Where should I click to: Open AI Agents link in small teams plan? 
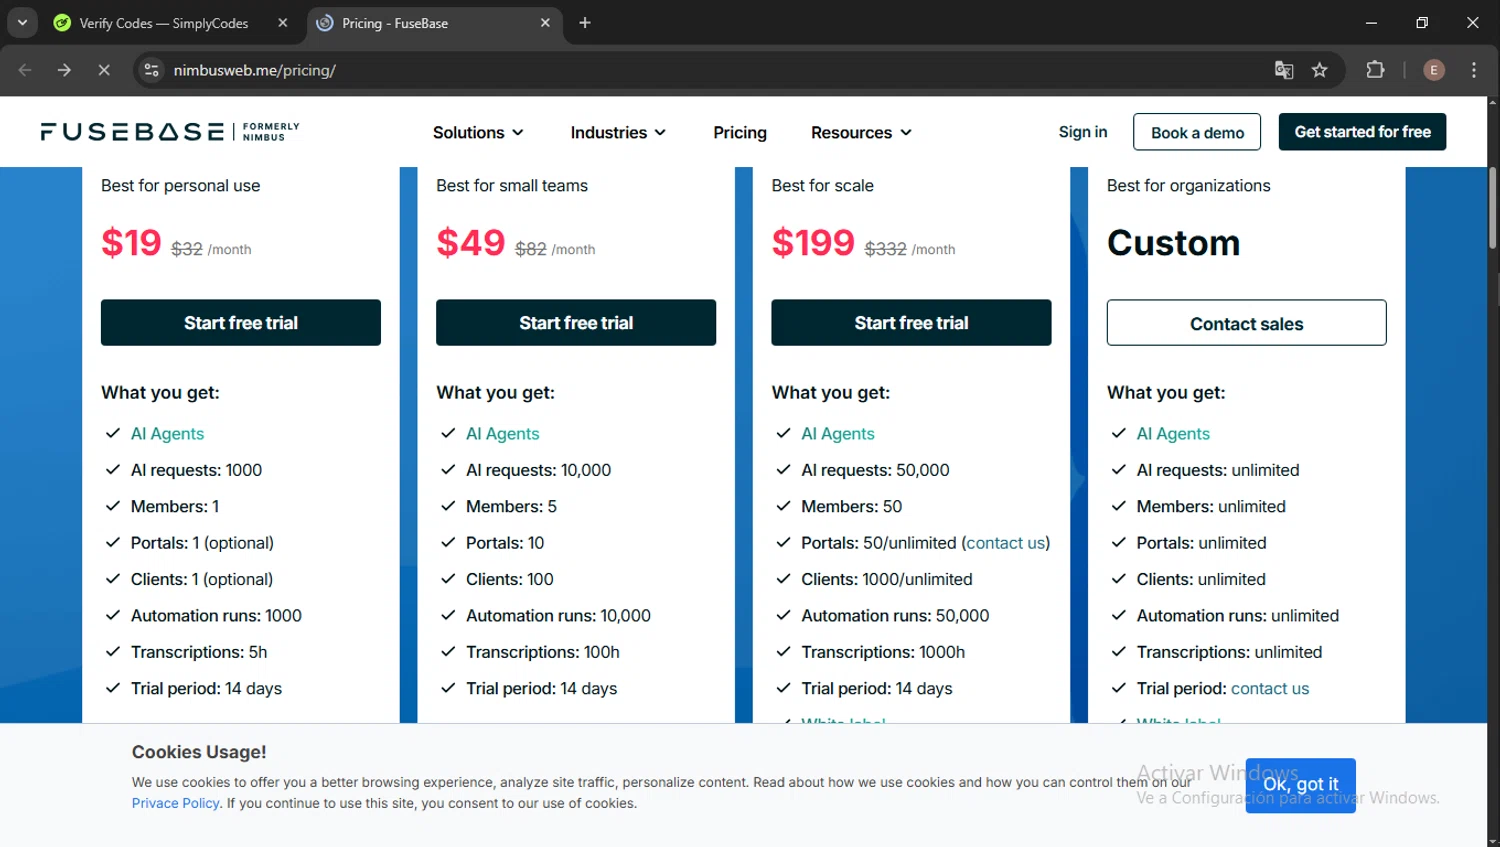pyautogui.click(x=502, y=433)
